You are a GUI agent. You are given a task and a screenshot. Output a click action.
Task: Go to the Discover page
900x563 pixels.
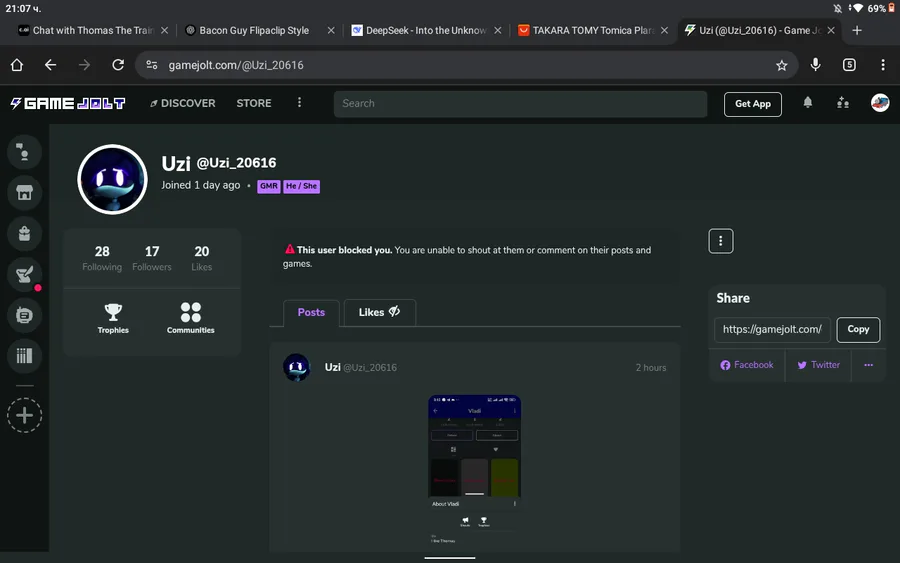coord(183,103)
